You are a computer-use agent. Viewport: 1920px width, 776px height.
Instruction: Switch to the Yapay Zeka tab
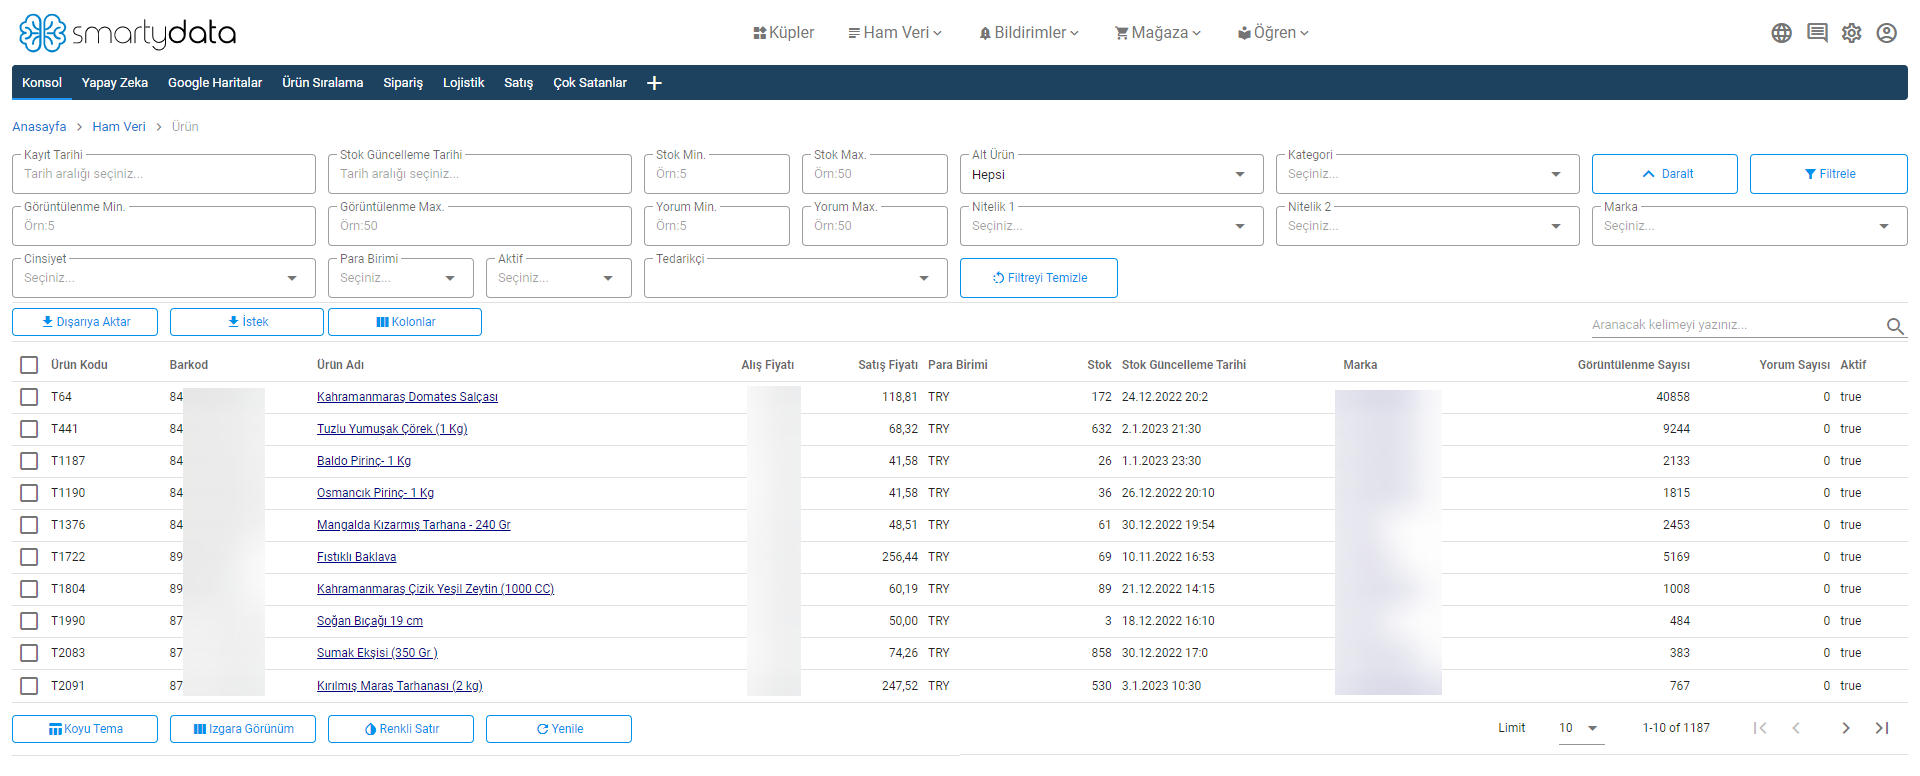click(x=115, y=83)
